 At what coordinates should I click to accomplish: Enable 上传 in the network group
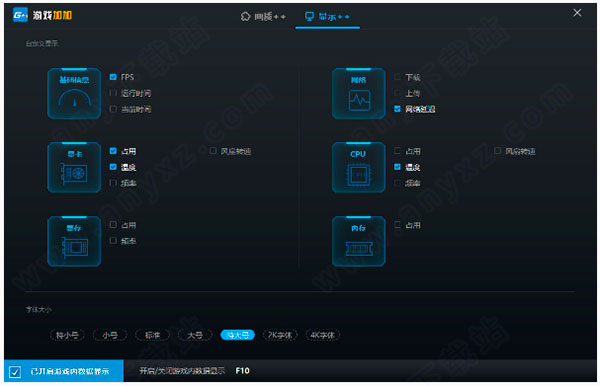pyautogui.click(x=397, y=93)
